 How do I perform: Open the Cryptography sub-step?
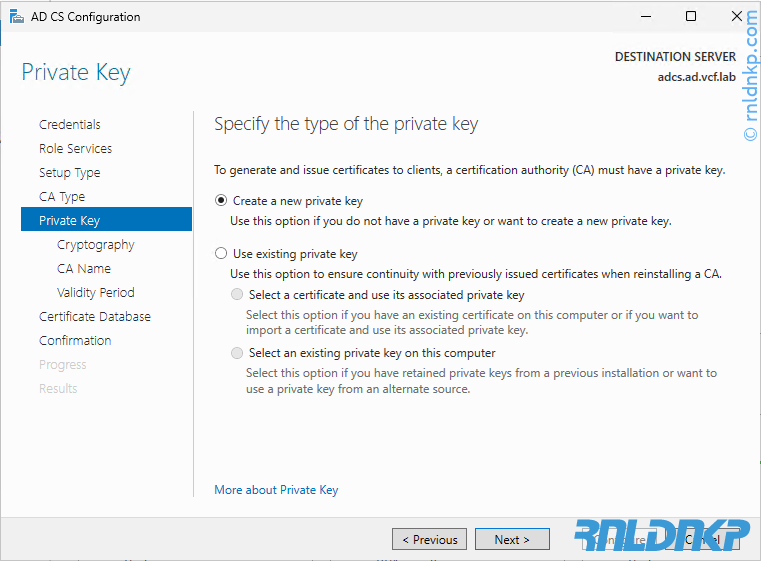pos(96,245)
